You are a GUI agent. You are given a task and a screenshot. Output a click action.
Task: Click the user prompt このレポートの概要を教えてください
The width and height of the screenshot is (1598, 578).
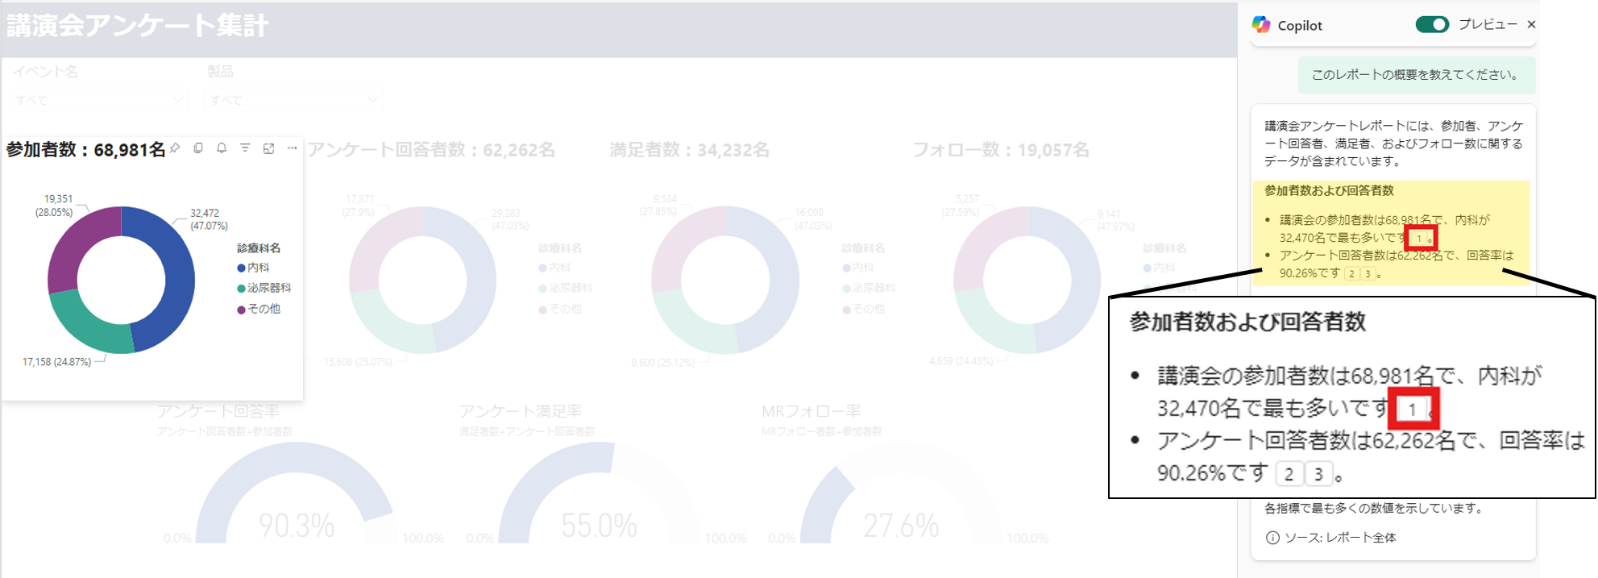pos(1415,75)
